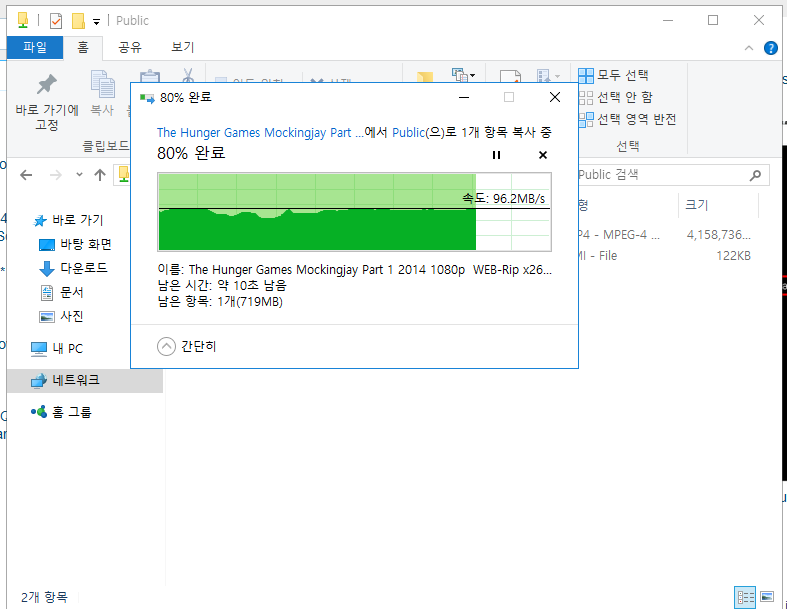This screenshot has width=787, height=609.
Task: Click the address bar folder icon
Action: pyautogui.click(x=123, y=174)
